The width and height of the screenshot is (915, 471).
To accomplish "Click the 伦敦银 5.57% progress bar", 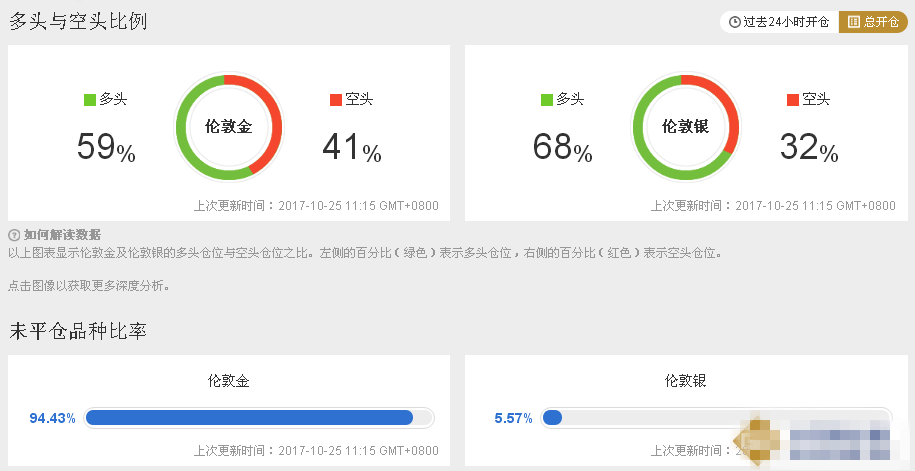I will click(715, 418).
